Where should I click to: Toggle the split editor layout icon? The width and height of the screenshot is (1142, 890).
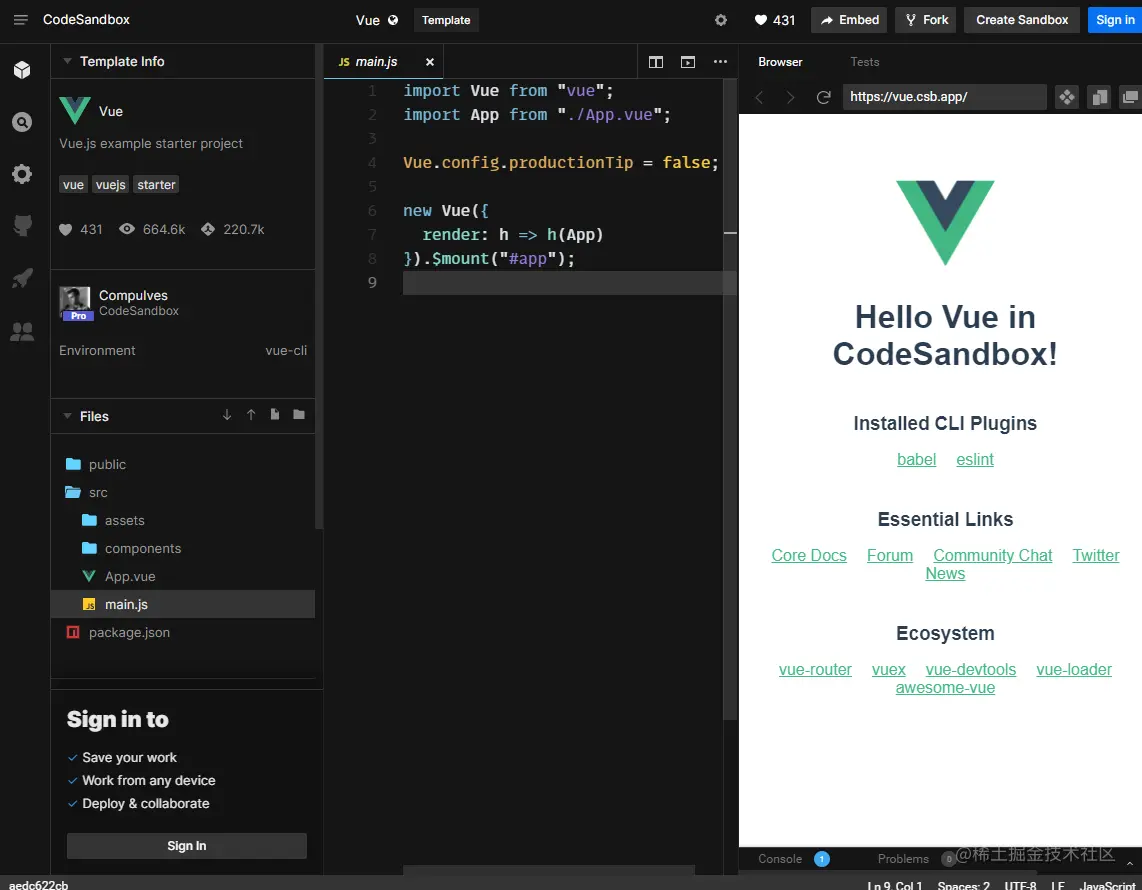coord(655,62)
